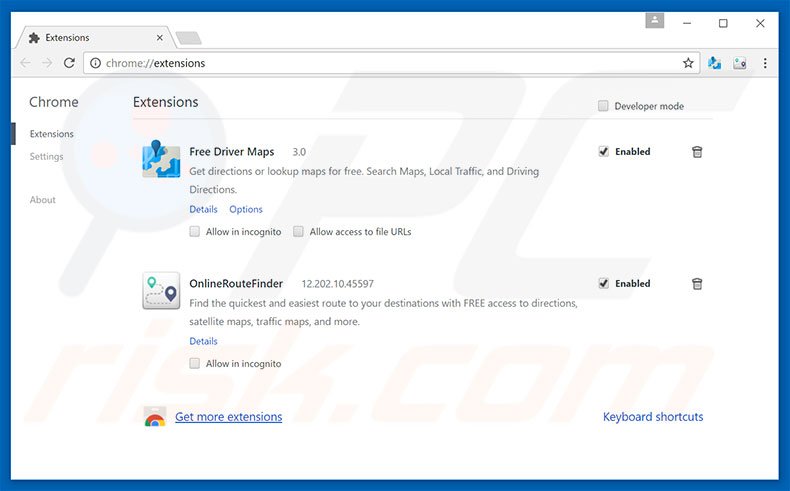The image size is (790, 491).
Task: Open the Chrome three-dot menu
Action: [x=765, y=63]
